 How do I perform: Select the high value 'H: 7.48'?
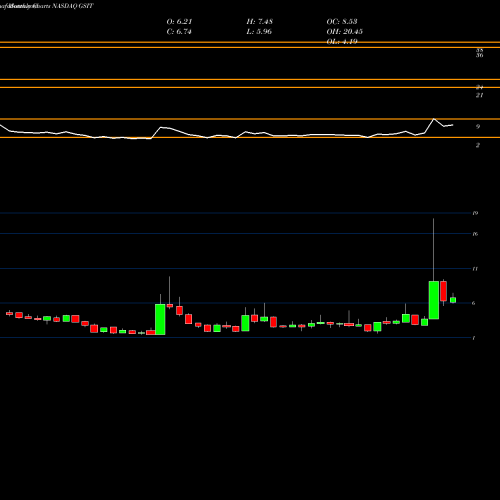coord(260,22)
